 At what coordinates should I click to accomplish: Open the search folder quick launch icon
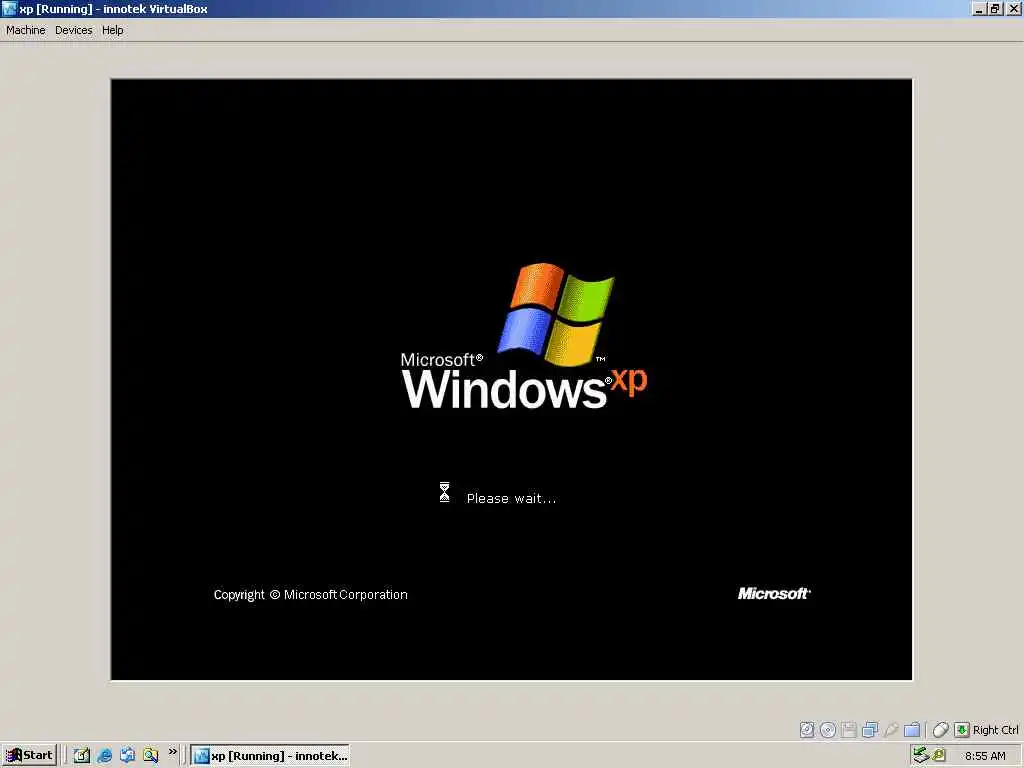pos(151,756)
